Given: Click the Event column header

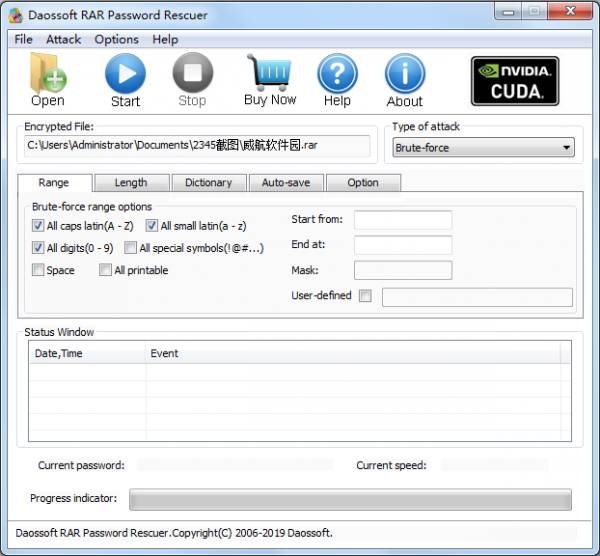Looking at the screenshot, I should coord(353,353).
